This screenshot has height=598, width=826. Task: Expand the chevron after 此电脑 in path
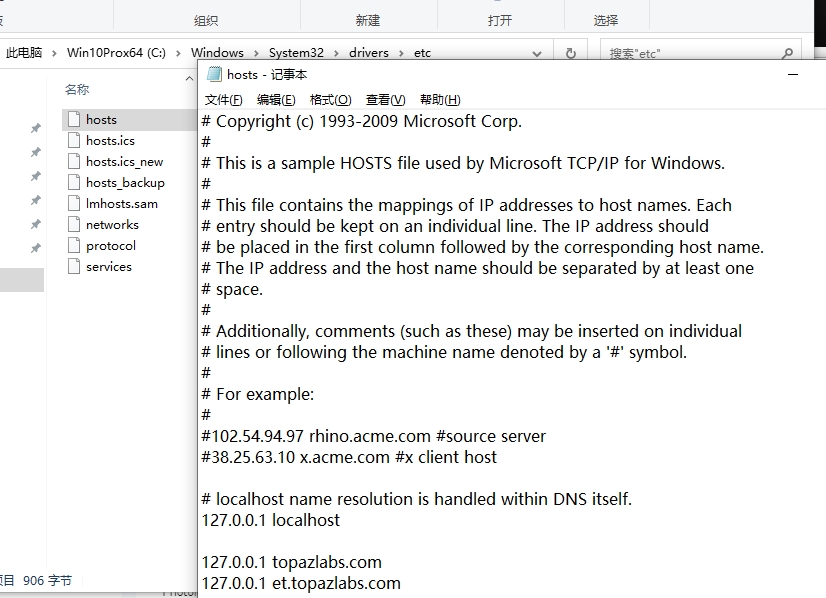coord(54,53)
